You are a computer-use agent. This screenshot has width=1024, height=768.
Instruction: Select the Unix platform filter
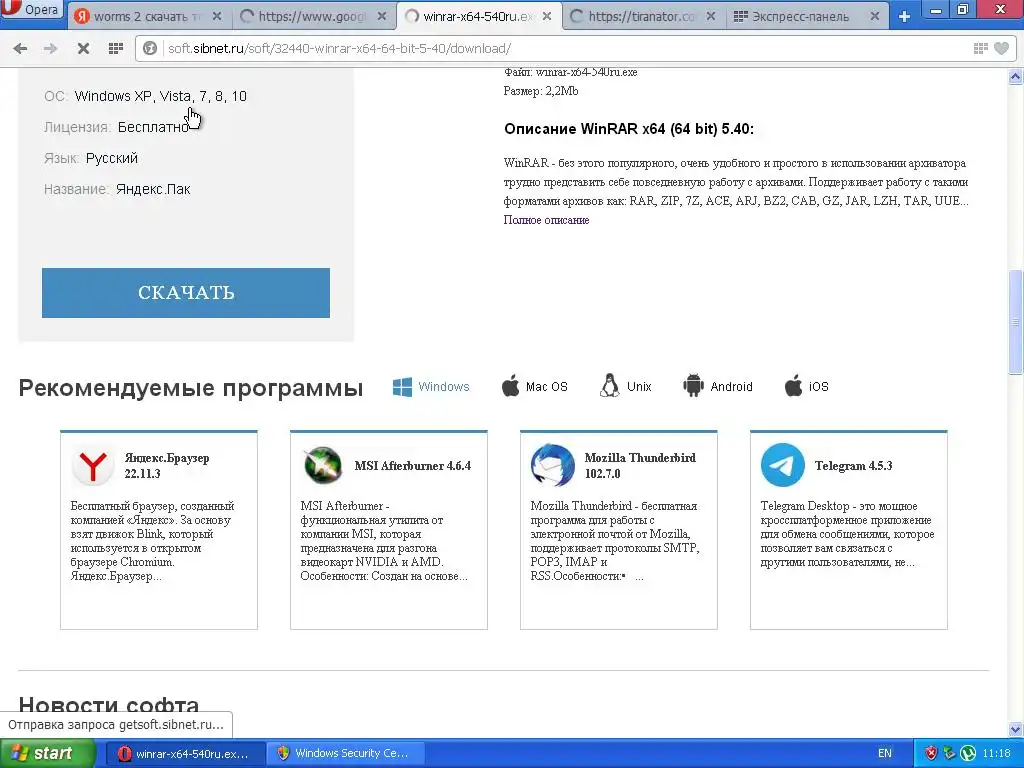pos(626,387)
